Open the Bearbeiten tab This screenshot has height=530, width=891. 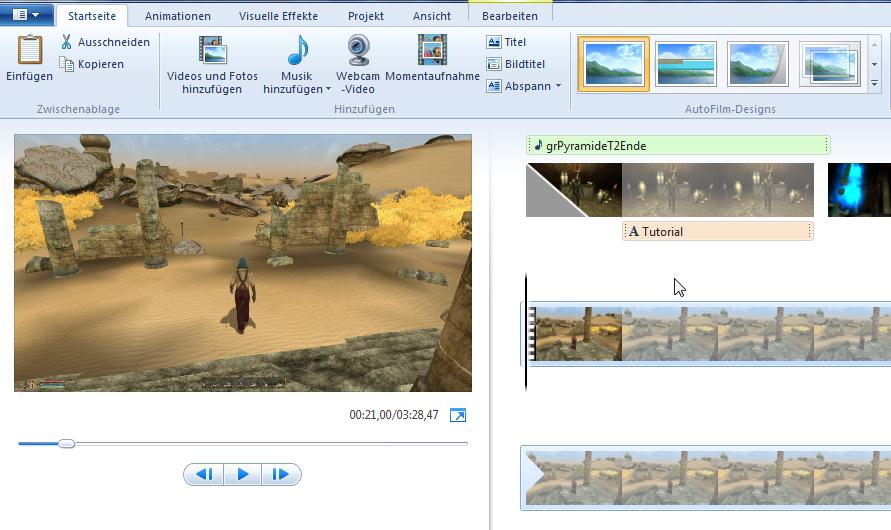coord(510,16)
